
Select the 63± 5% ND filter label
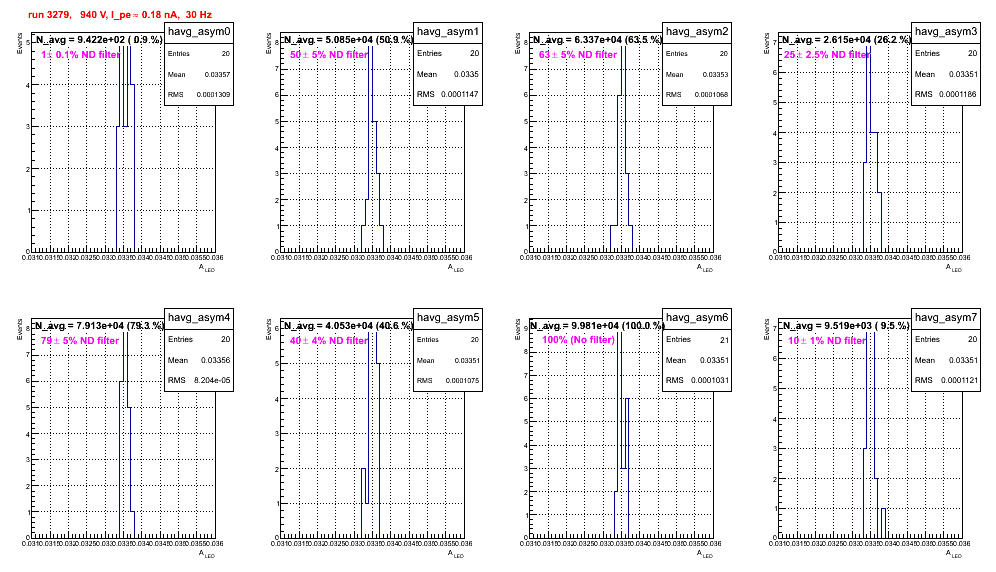578,55
